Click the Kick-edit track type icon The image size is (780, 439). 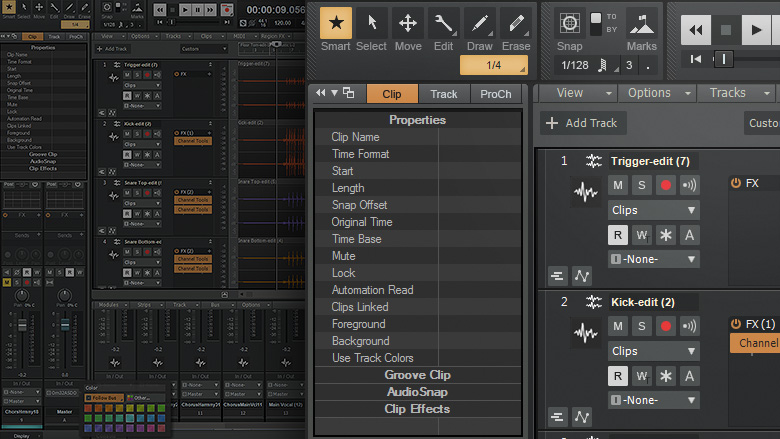tap(593, 302)
